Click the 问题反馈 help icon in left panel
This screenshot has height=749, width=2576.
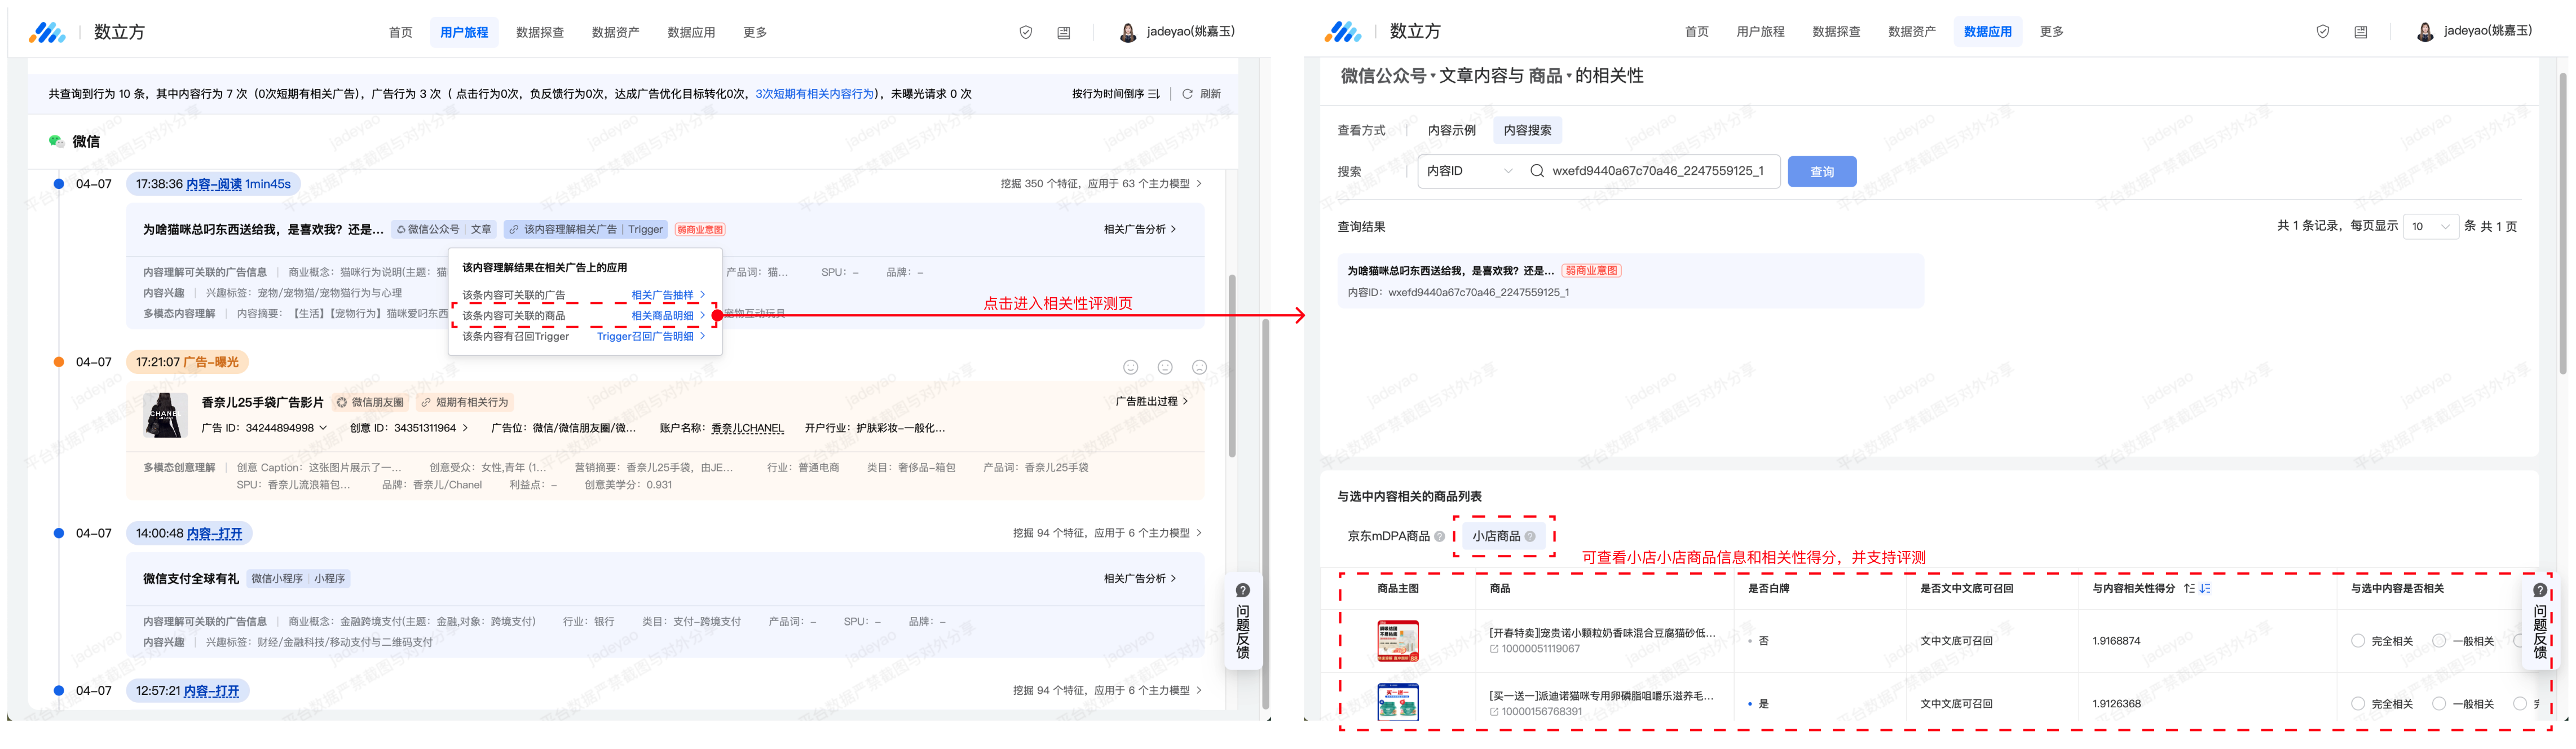[1242, 590]
